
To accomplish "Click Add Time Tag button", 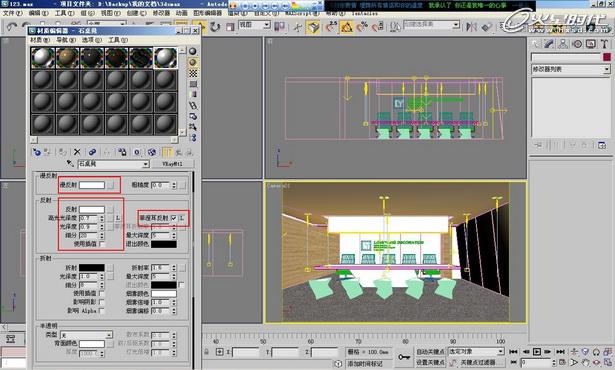I will pyautogui.click(x=365, y=364).
